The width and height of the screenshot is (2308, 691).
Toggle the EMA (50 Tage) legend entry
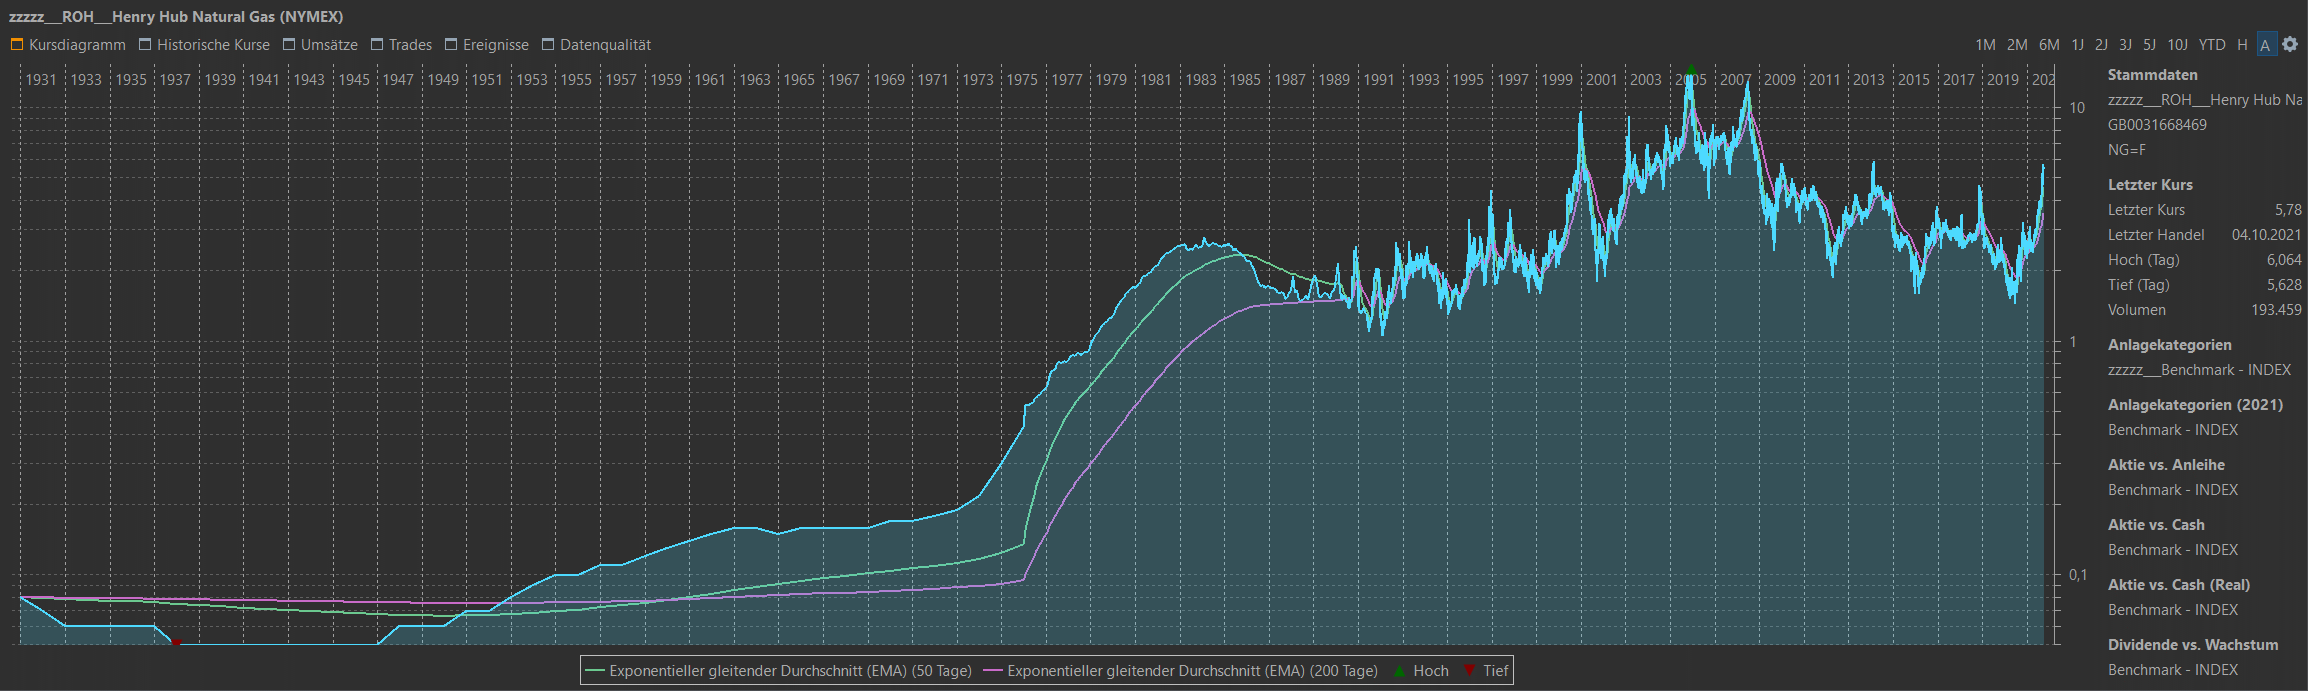[779, 671]
